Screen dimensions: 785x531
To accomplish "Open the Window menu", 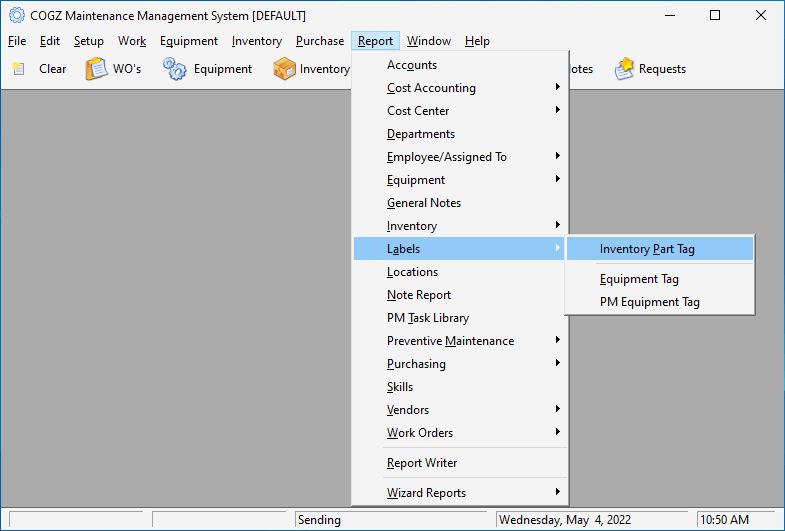I will click(429, 41).
